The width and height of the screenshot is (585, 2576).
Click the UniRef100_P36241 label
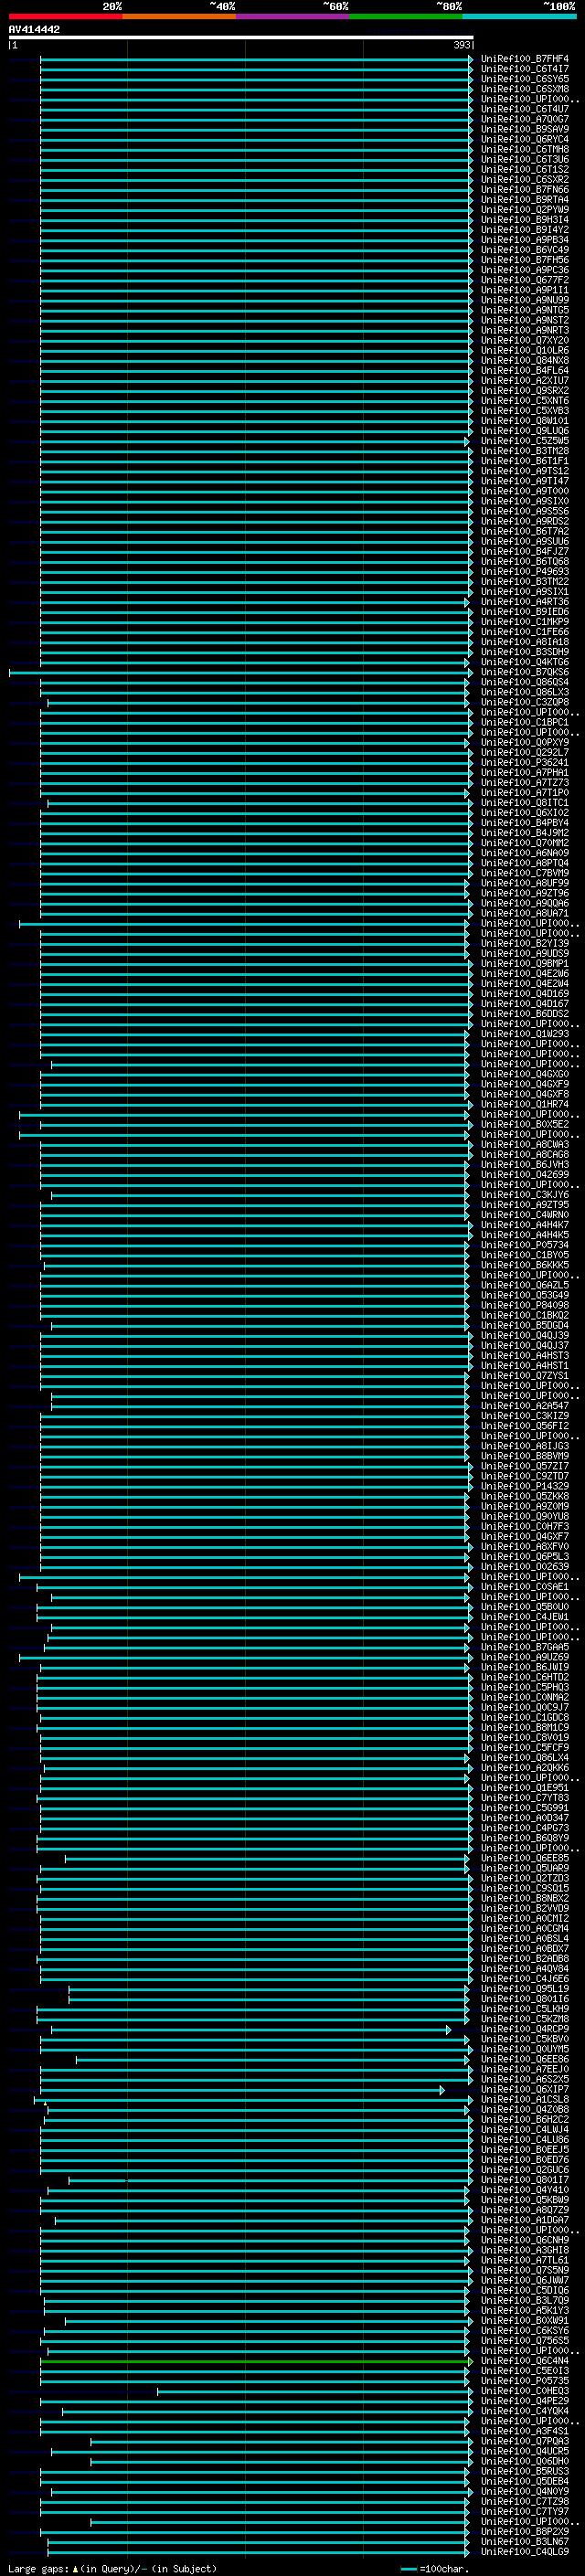click(x=524, y=762)
